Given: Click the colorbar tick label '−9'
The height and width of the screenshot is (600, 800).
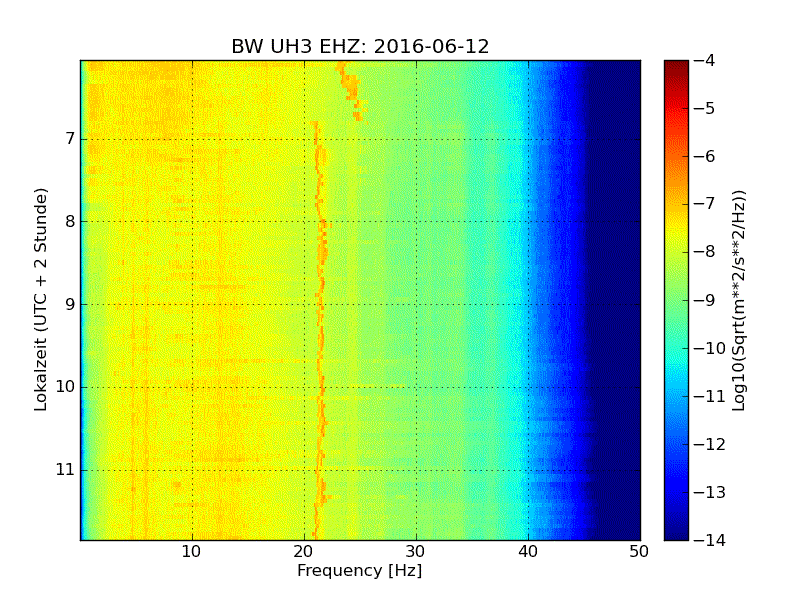Looking at the screenshot, I should pyautogui.click(x=705, y=300).
